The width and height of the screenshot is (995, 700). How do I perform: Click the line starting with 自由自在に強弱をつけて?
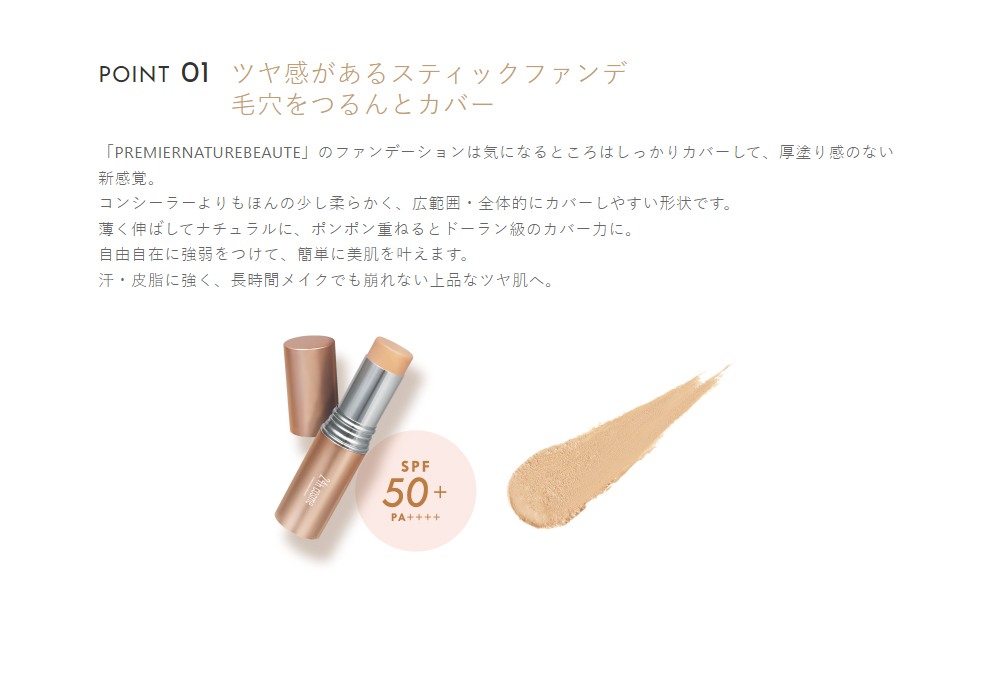click(284, 254)
